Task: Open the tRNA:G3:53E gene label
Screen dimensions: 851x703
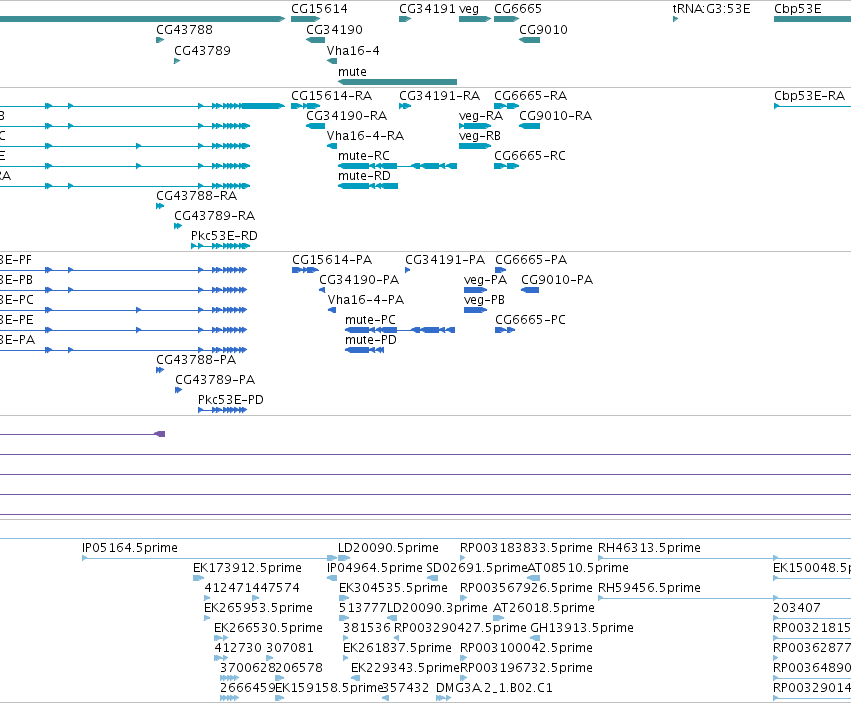Action: click(712, 9)
